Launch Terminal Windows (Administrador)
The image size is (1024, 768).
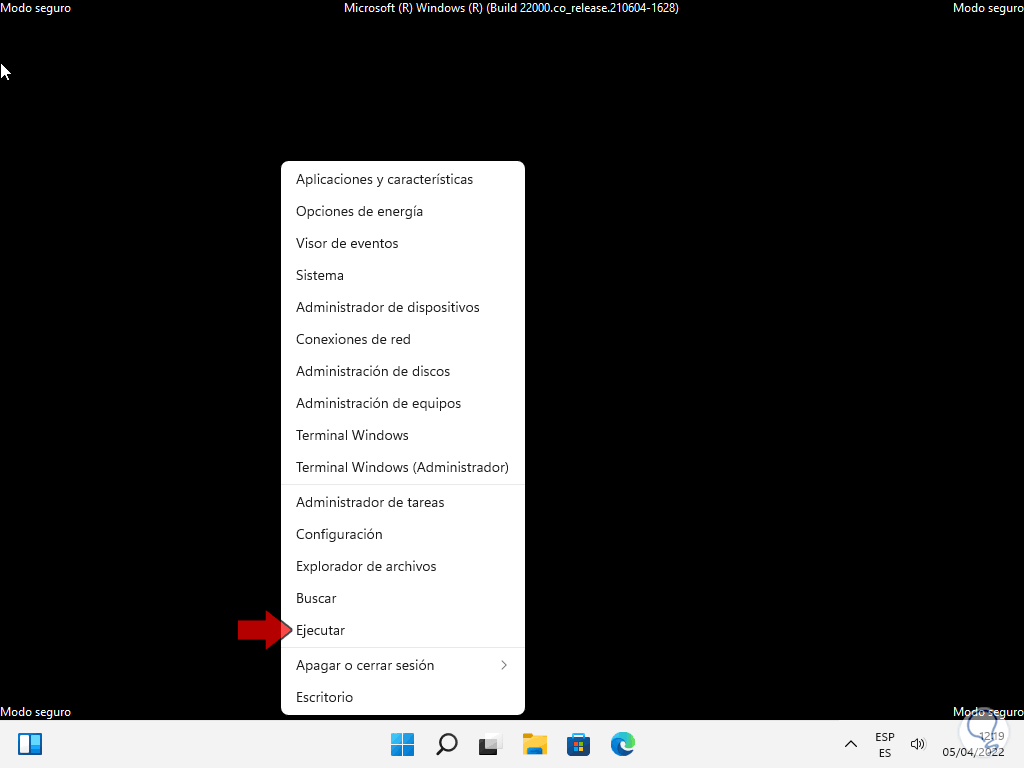coord(403,467)
